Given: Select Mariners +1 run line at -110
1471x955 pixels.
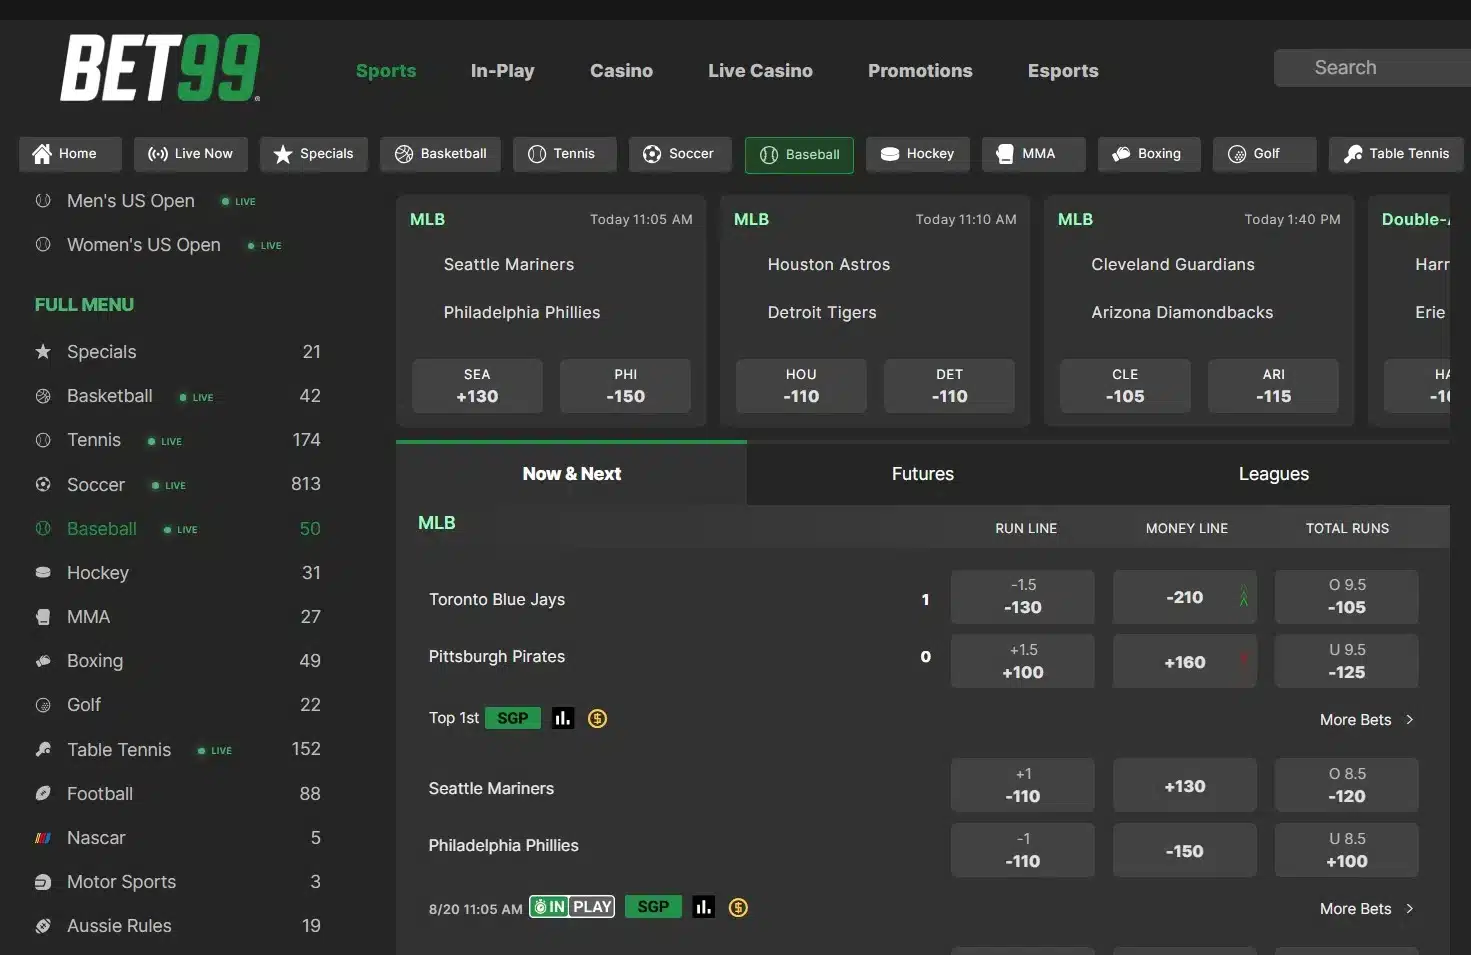Looking at the screenshot, I should (x=1023, y=786).
